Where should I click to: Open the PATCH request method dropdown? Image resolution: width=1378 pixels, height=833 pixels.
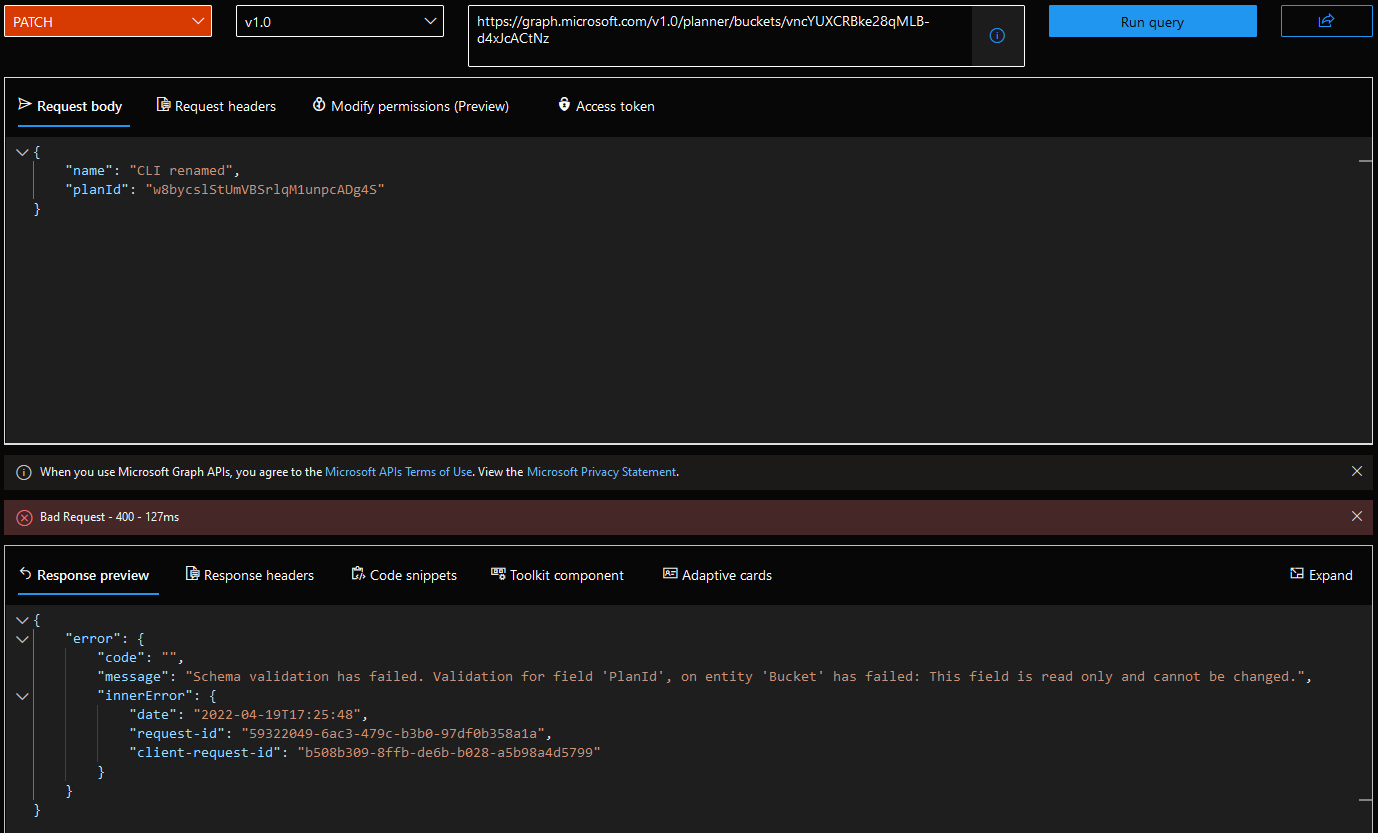(x=107, y=20)
